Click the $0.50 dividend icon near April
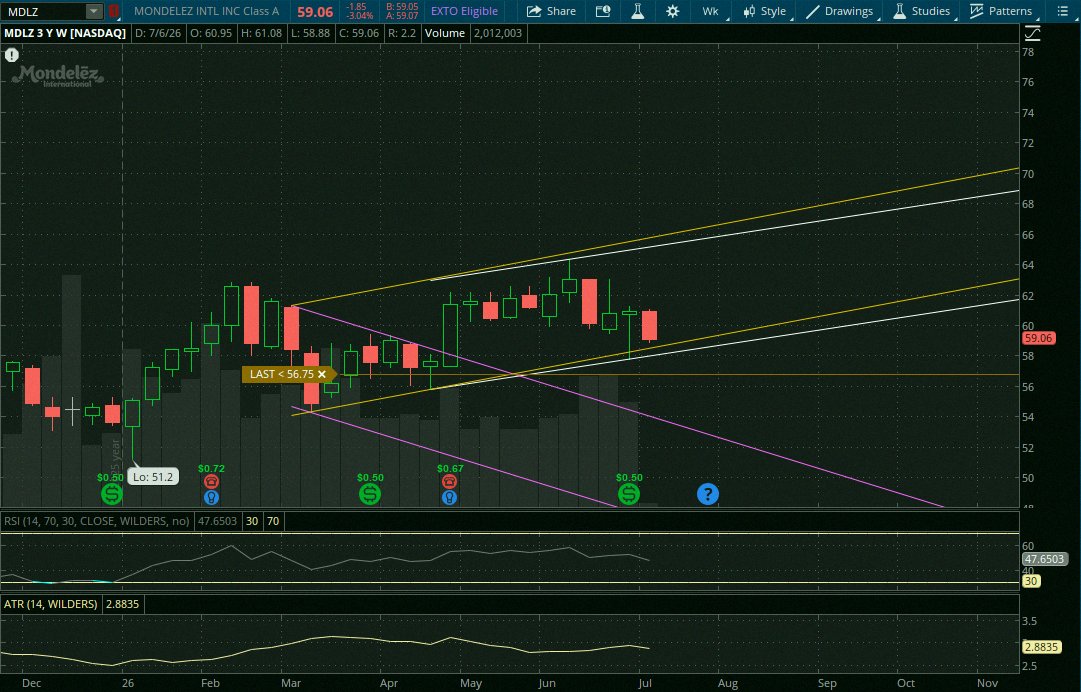The image size is (1081, 692). tap(370, 493)
